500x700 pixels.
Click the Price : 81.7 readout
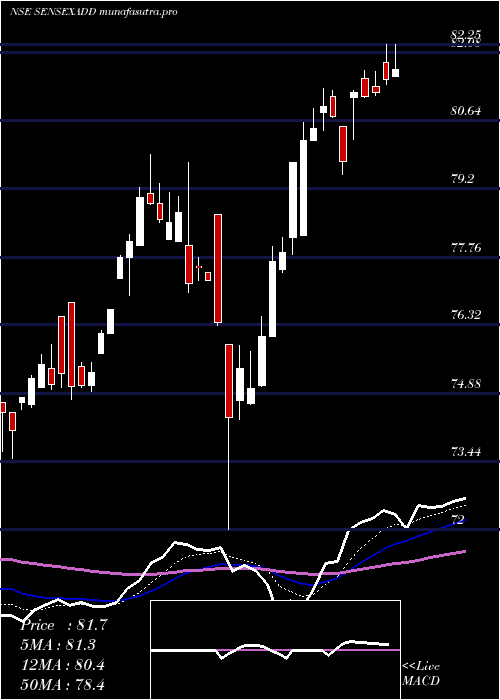click(64, 625)
